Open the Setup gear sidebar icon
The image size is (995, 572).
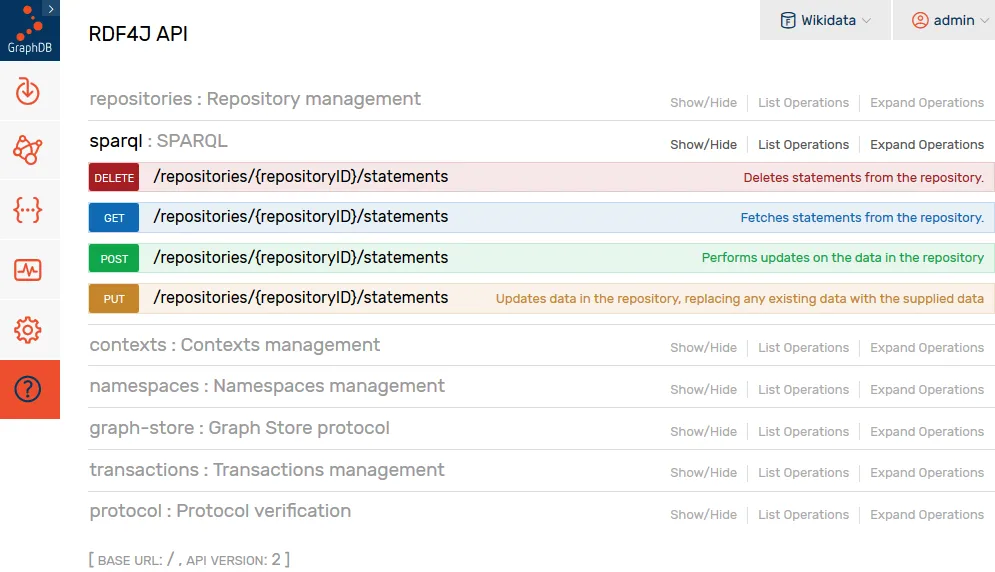[28, 330]
